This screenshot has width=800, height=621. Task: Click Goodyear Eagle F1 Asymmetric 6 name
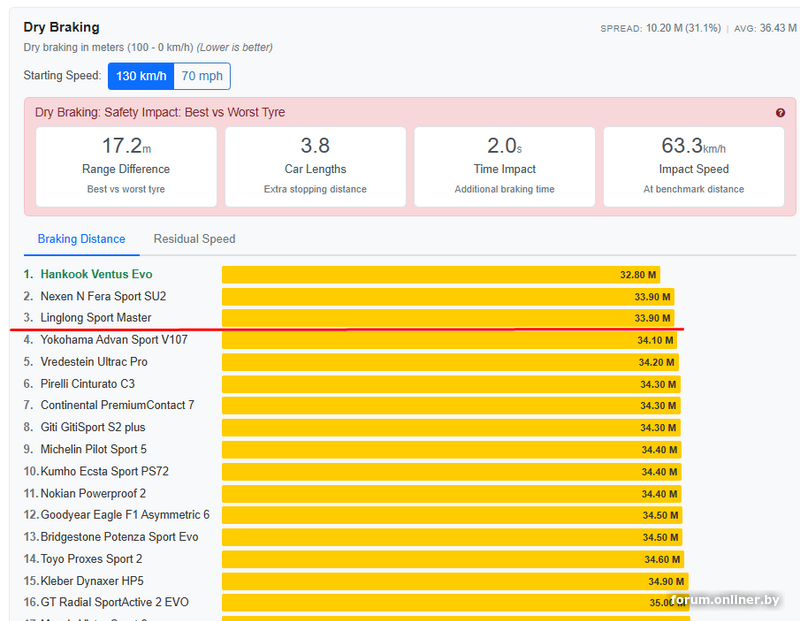coord(125,515)
